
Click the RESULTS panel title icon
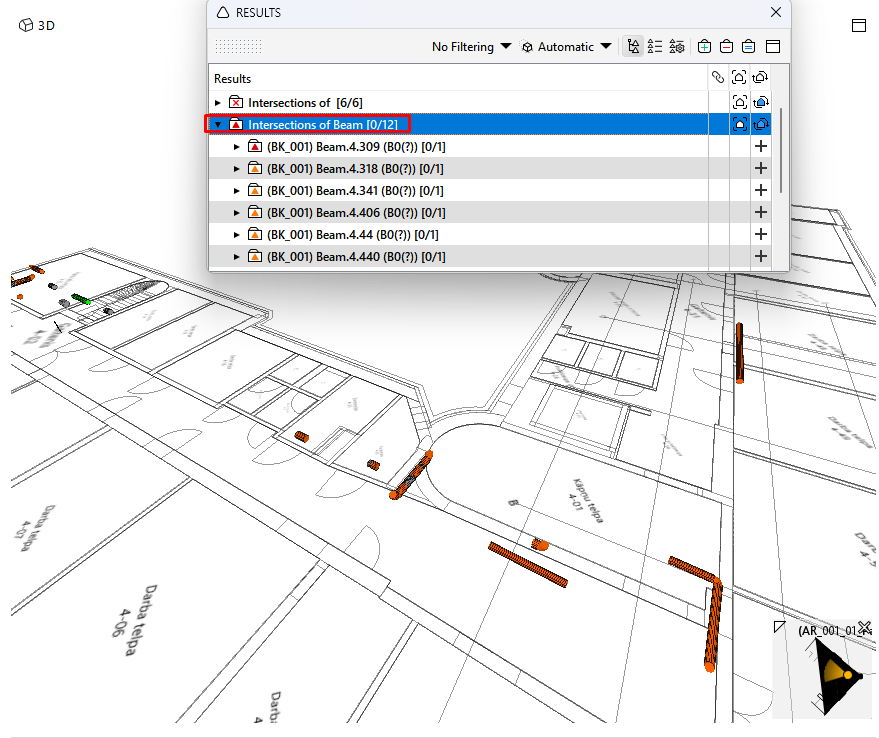click(223, 12)
